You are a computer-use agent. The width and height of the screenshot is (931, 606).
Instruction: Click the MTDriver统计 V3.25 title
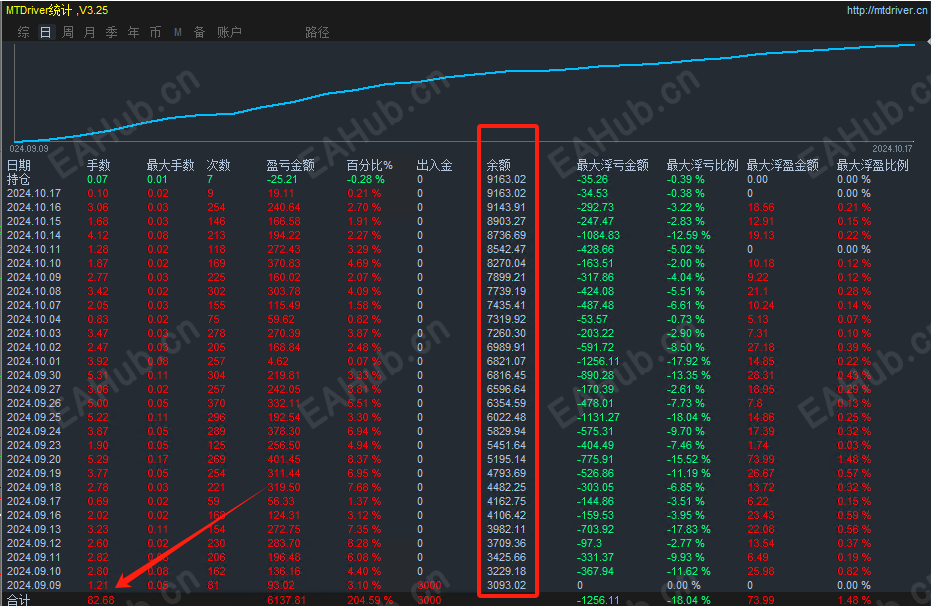coord(57,10)
